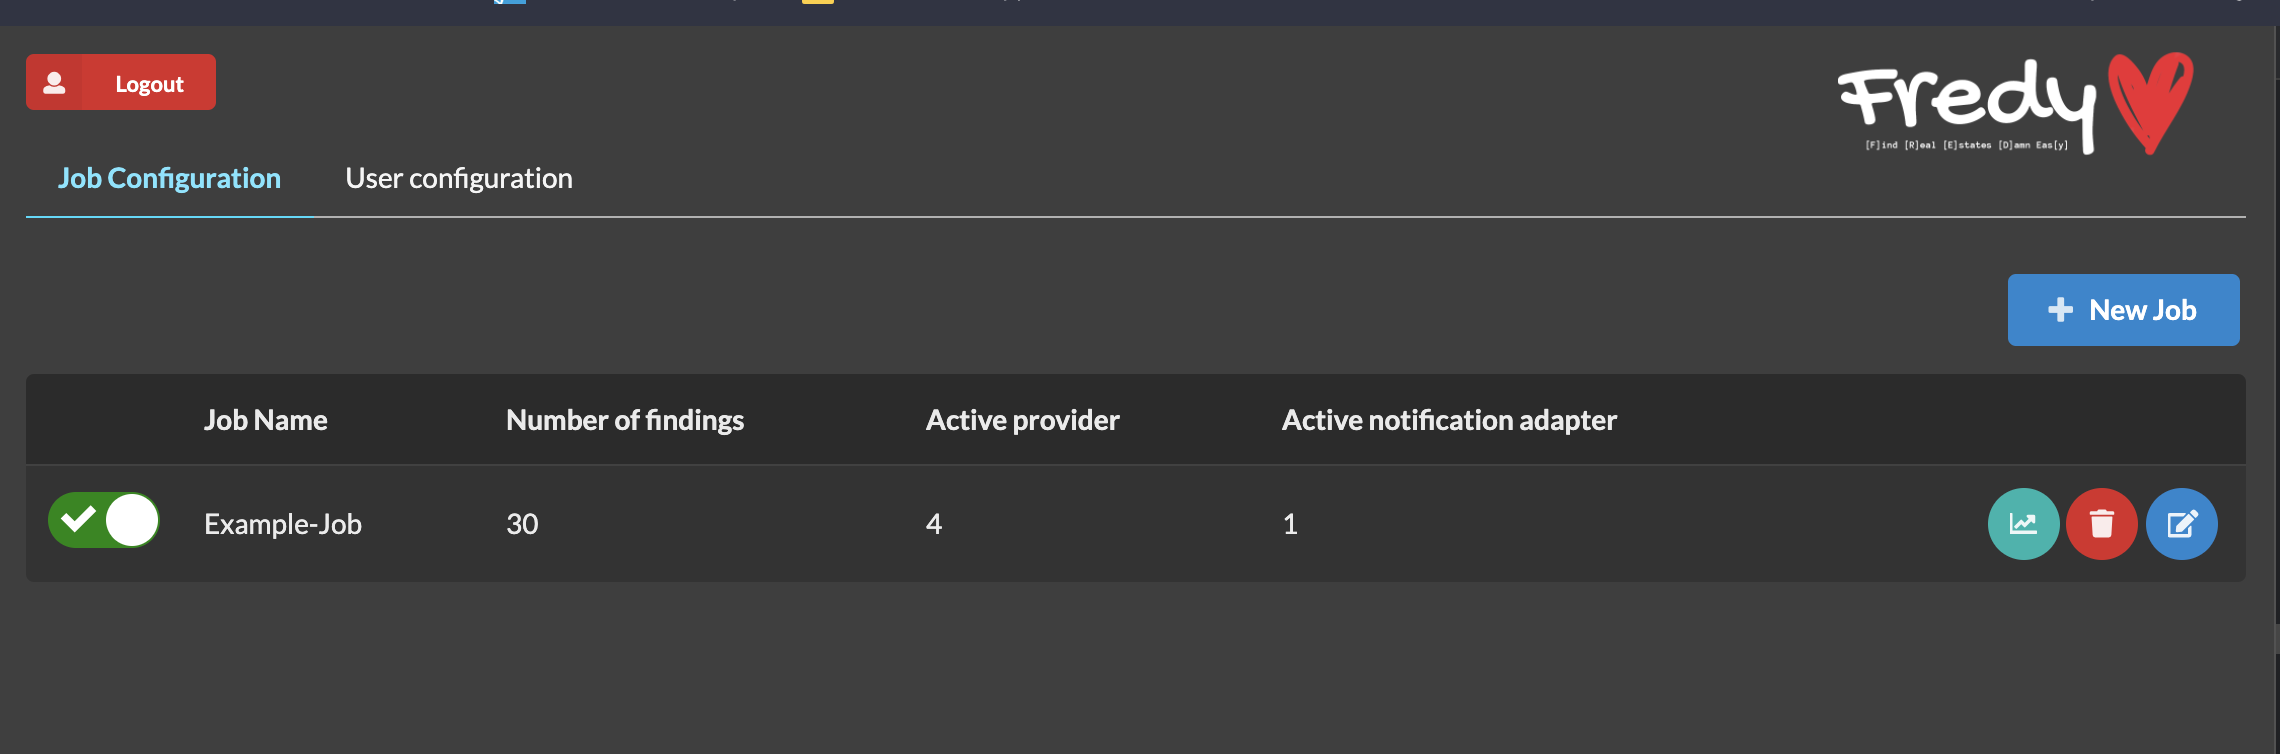Click the active provider count 4
2280x754 pixels.
tap(934, 524)
